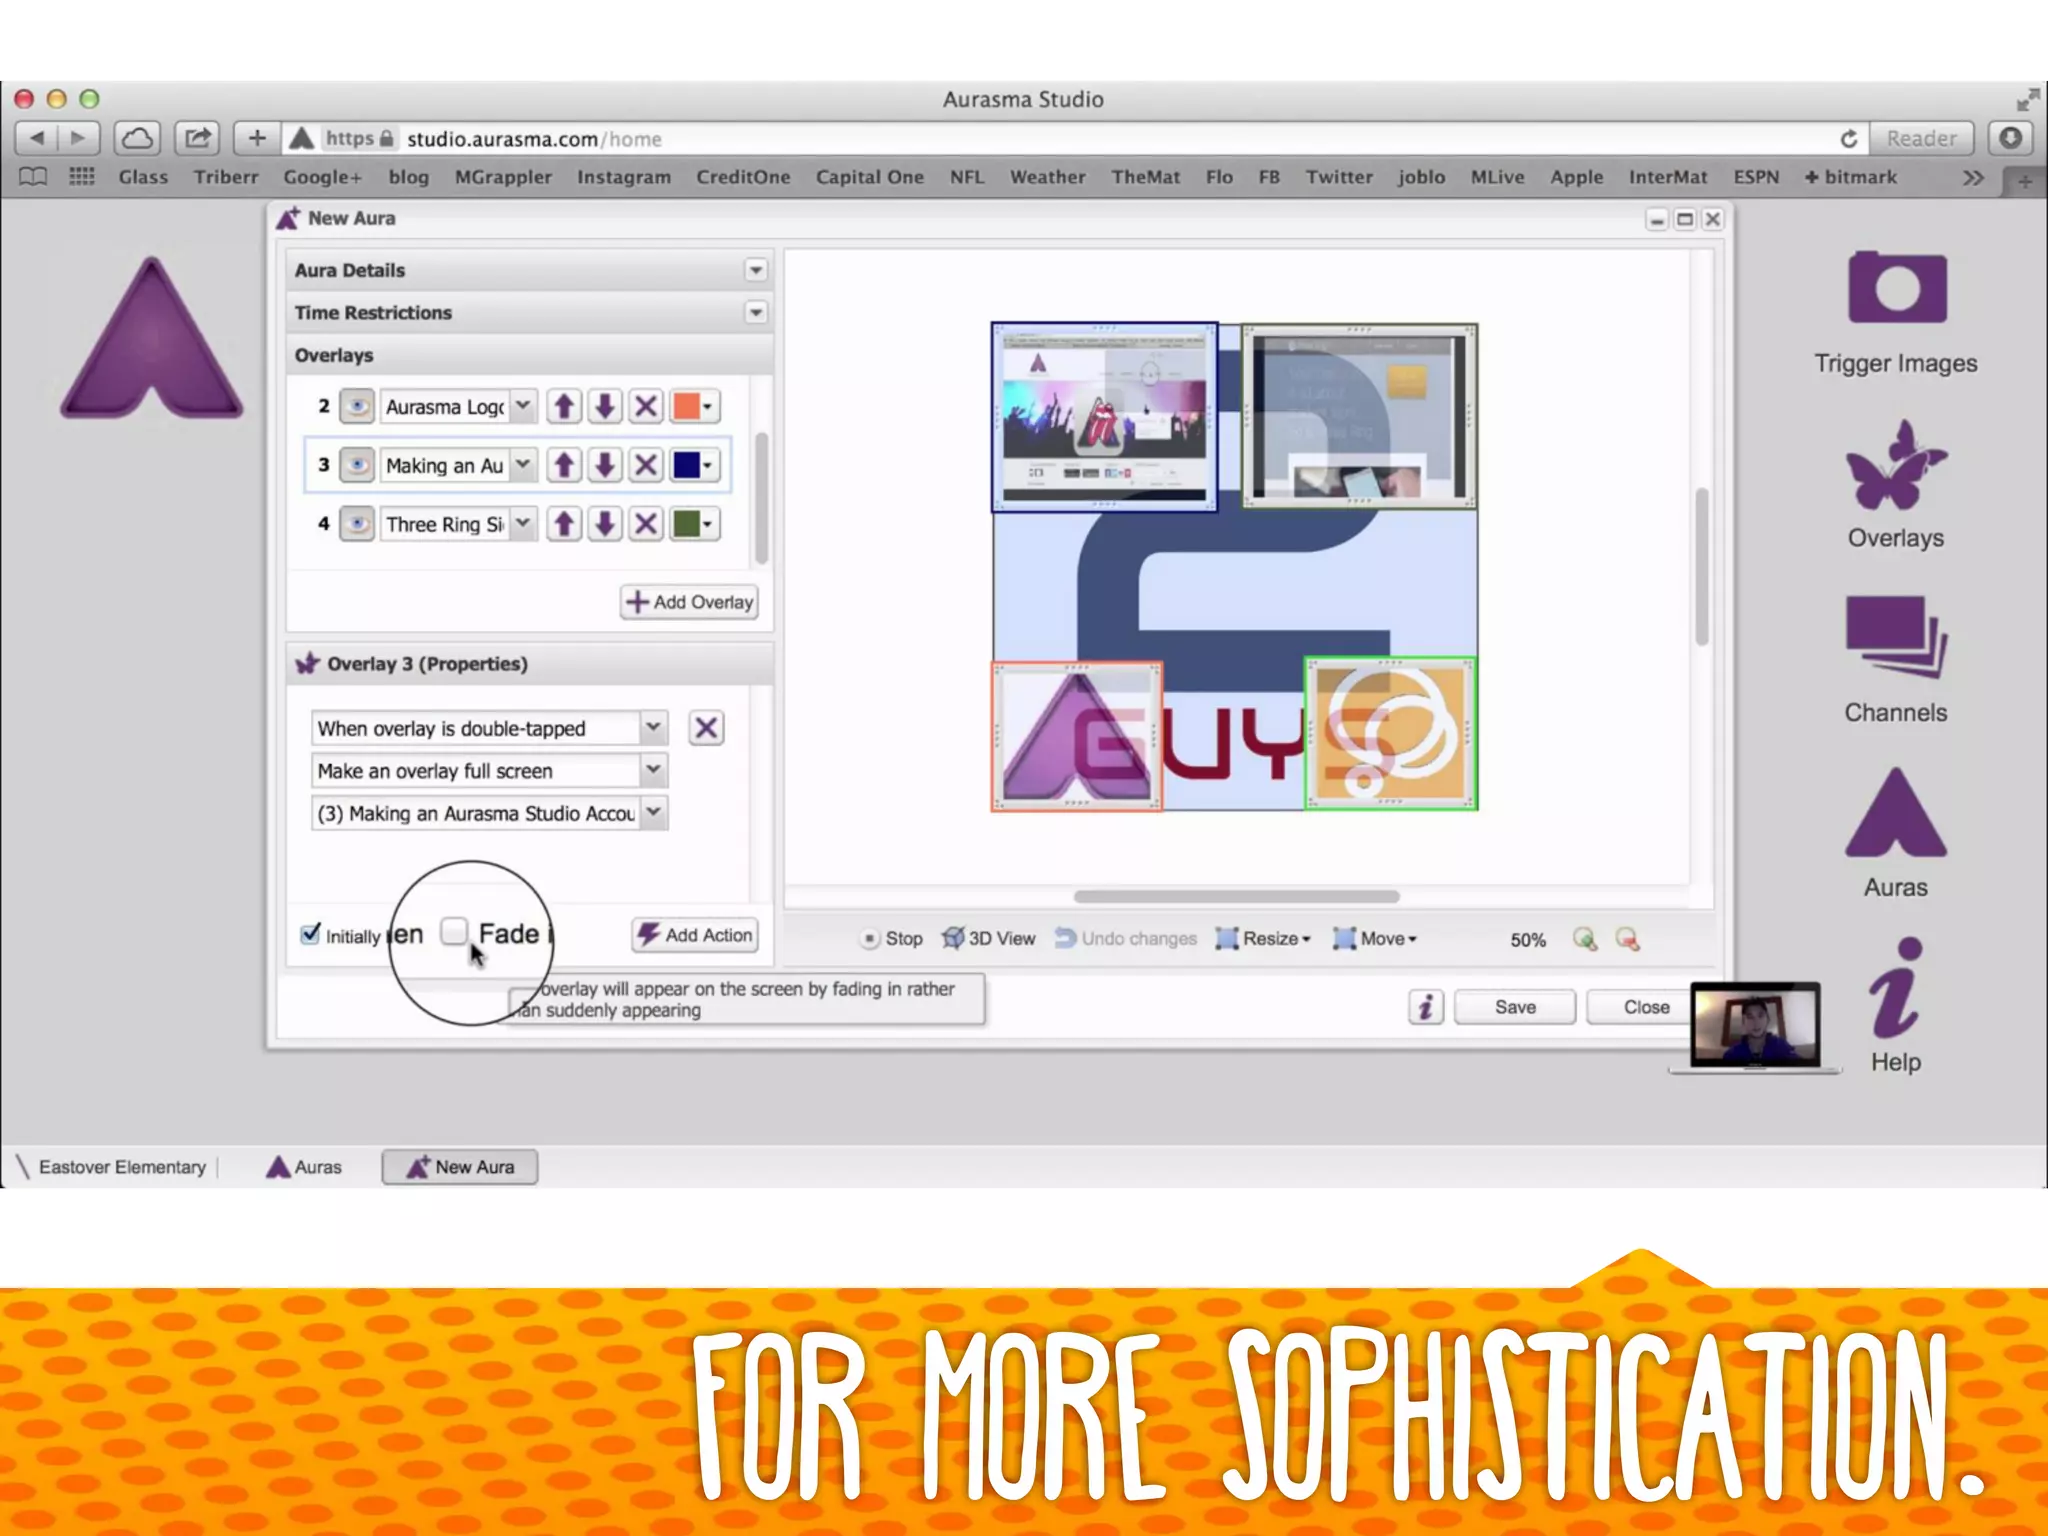Open the Overlays butterfly icon

[x=1896, y=465]
